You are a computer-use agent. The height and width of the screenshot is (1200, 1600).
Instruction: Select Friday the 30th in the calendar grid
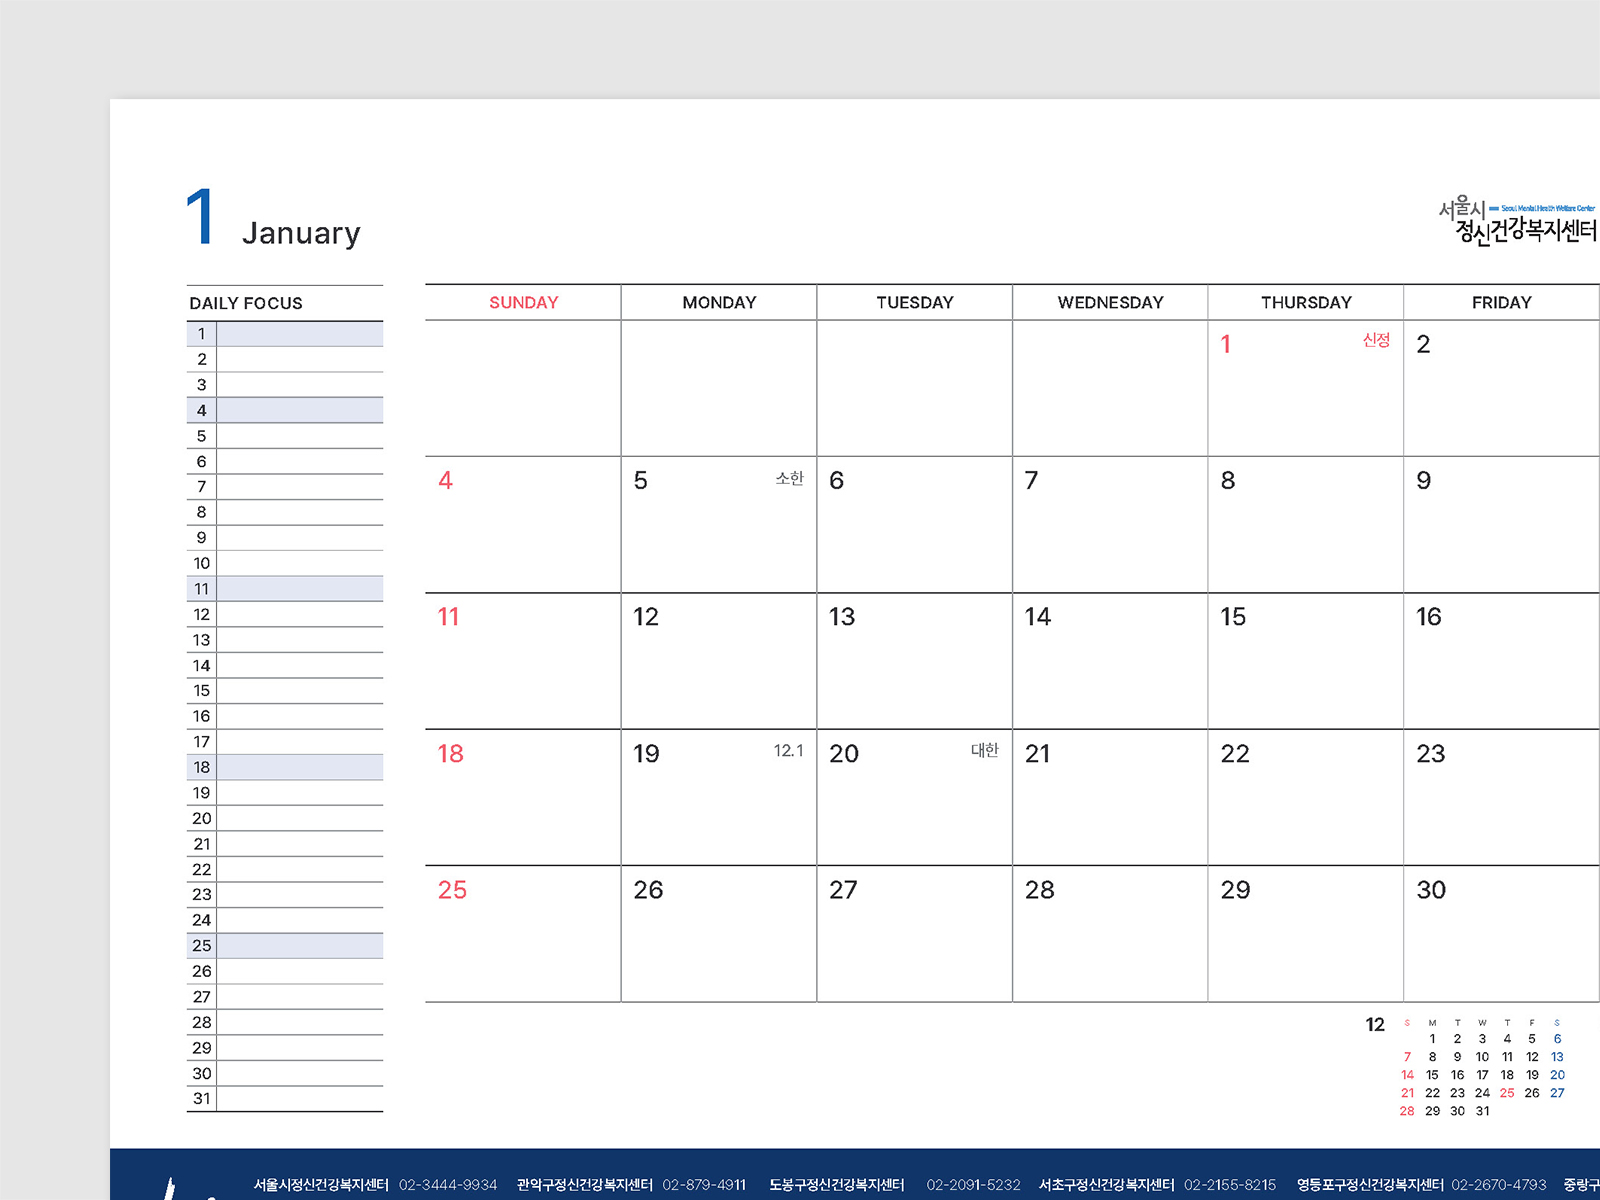(1431, 890)
